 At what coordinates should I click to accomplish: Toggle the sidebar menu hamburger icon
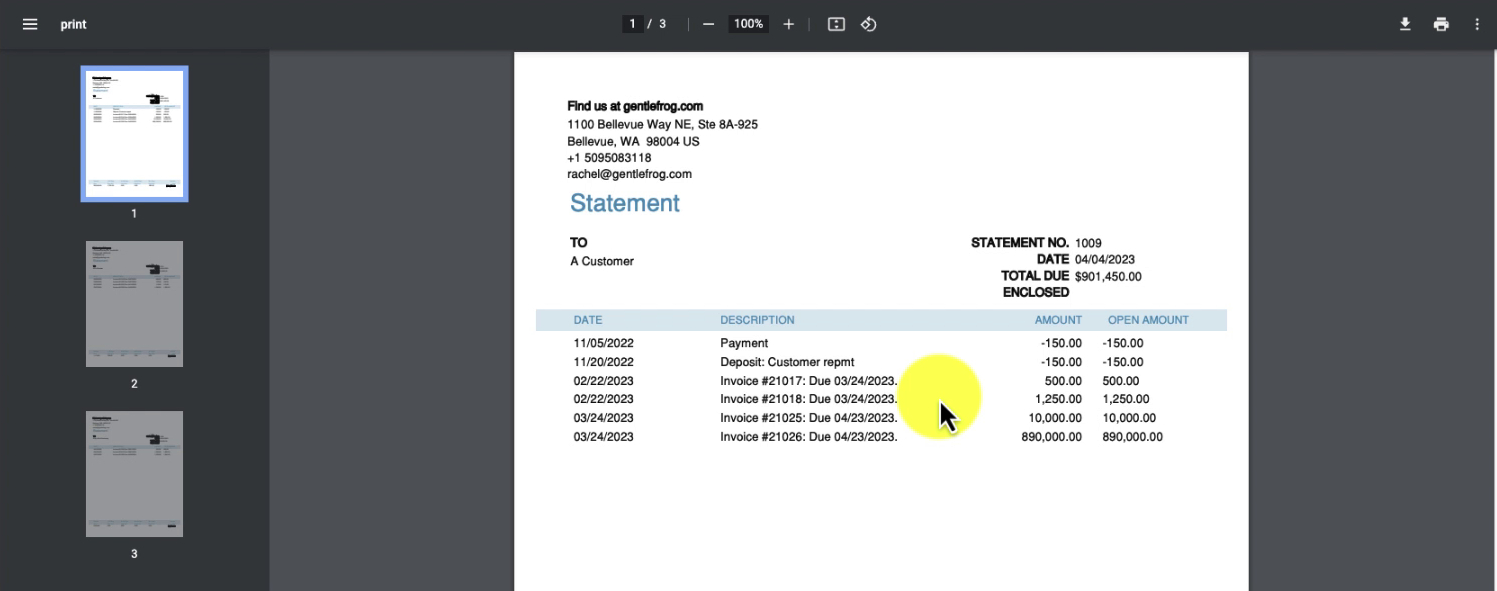[30, 24]
